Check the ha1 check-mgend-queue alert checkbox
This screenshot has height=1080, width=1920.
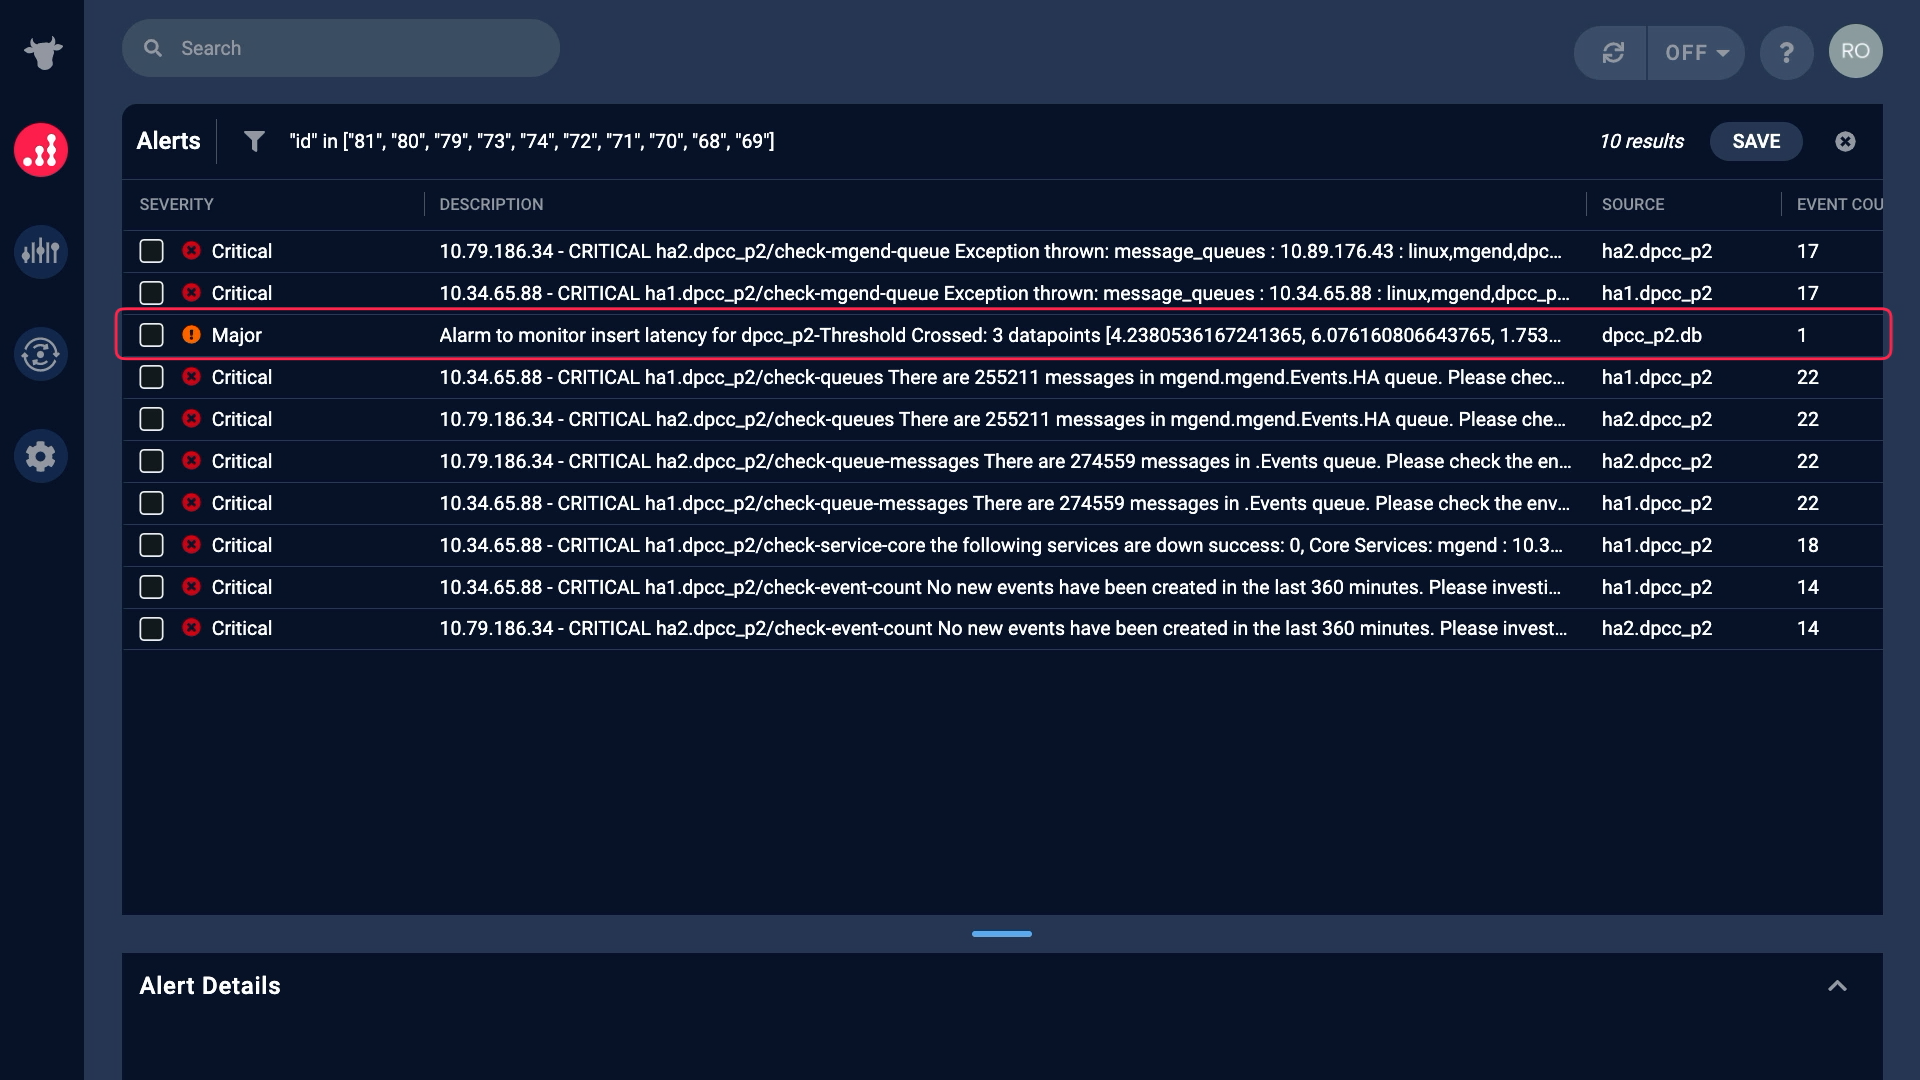[151, 293]
